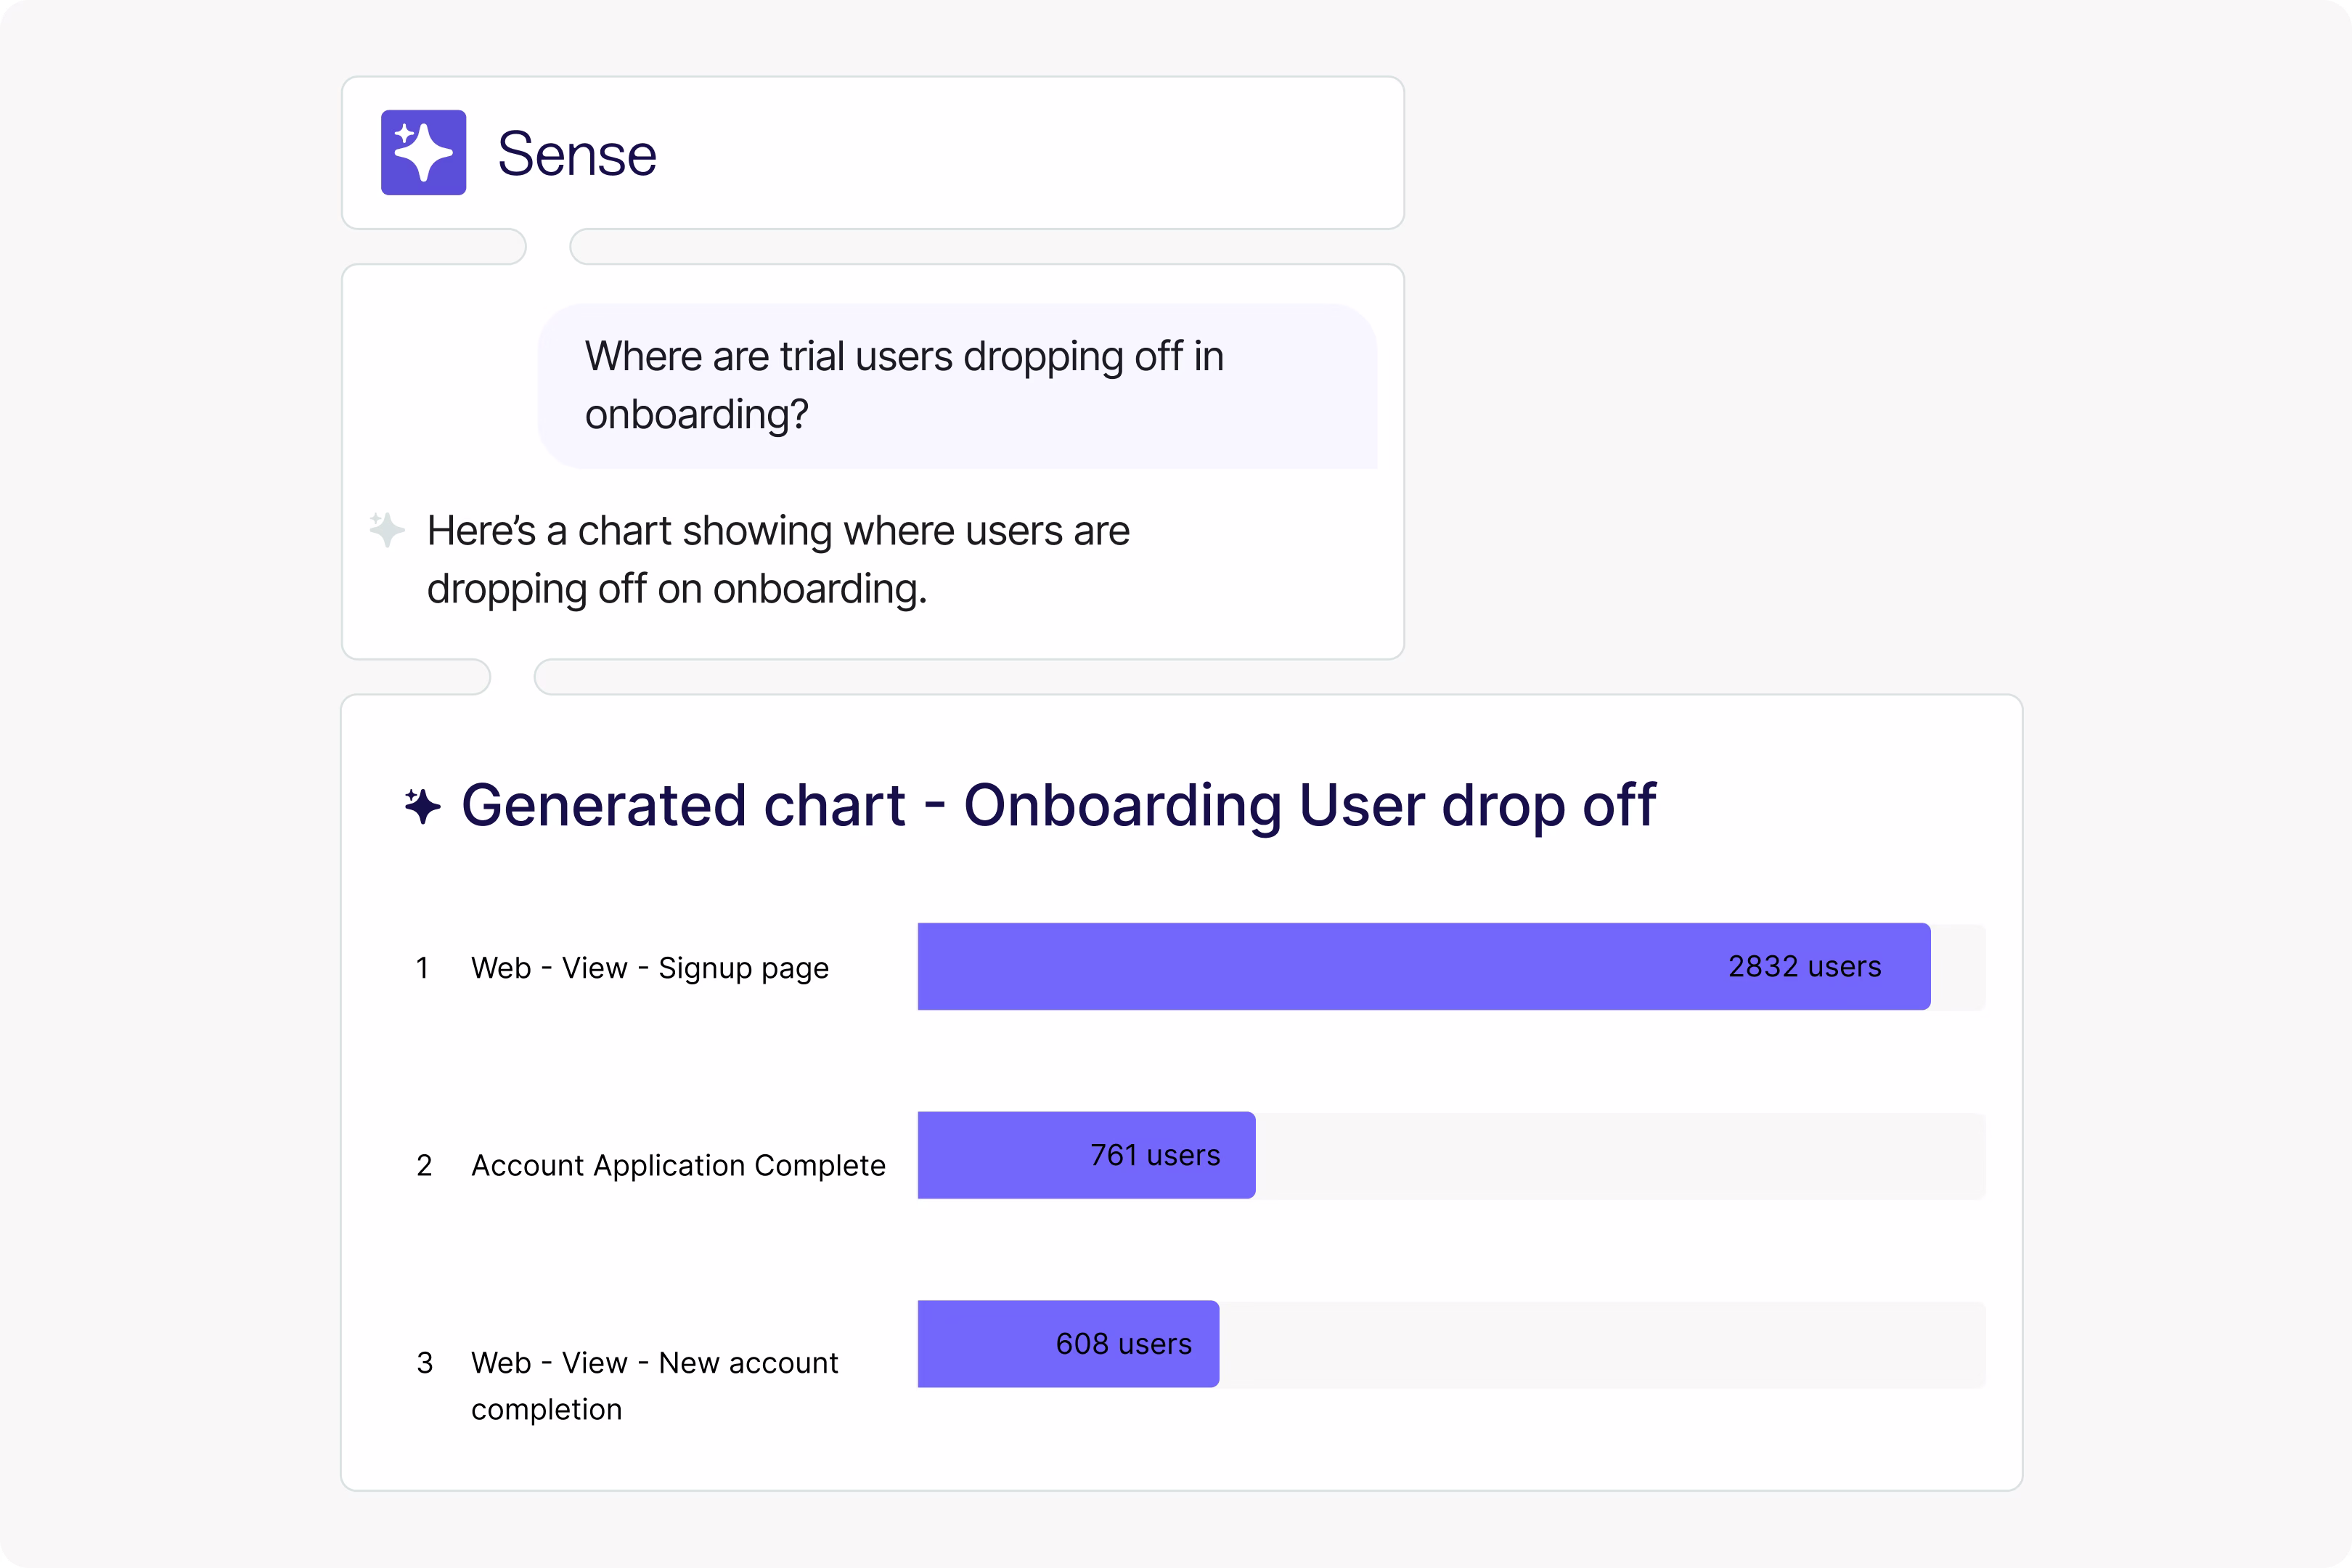Click step number 3 in the chart
The height and width of the screenshot is (1568, 2352).
(424, 1362)
